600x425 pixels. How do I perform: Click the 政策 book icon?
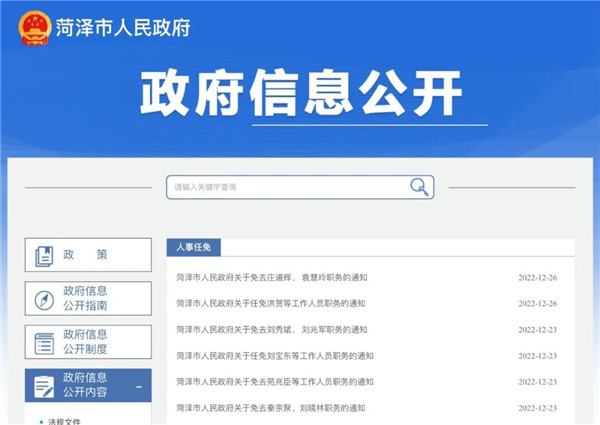click(x=44, y=256)
